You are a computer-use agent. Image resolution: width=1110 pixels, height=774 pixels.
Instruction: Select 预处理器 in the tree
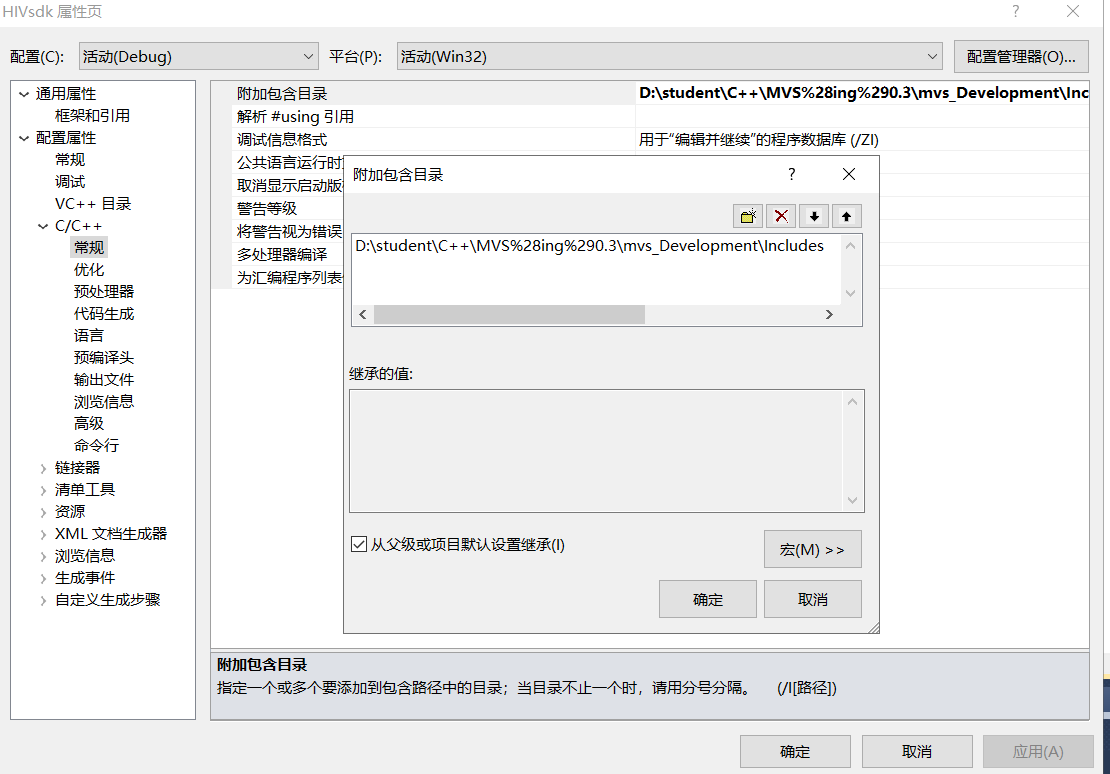click(x=104, y=291)
